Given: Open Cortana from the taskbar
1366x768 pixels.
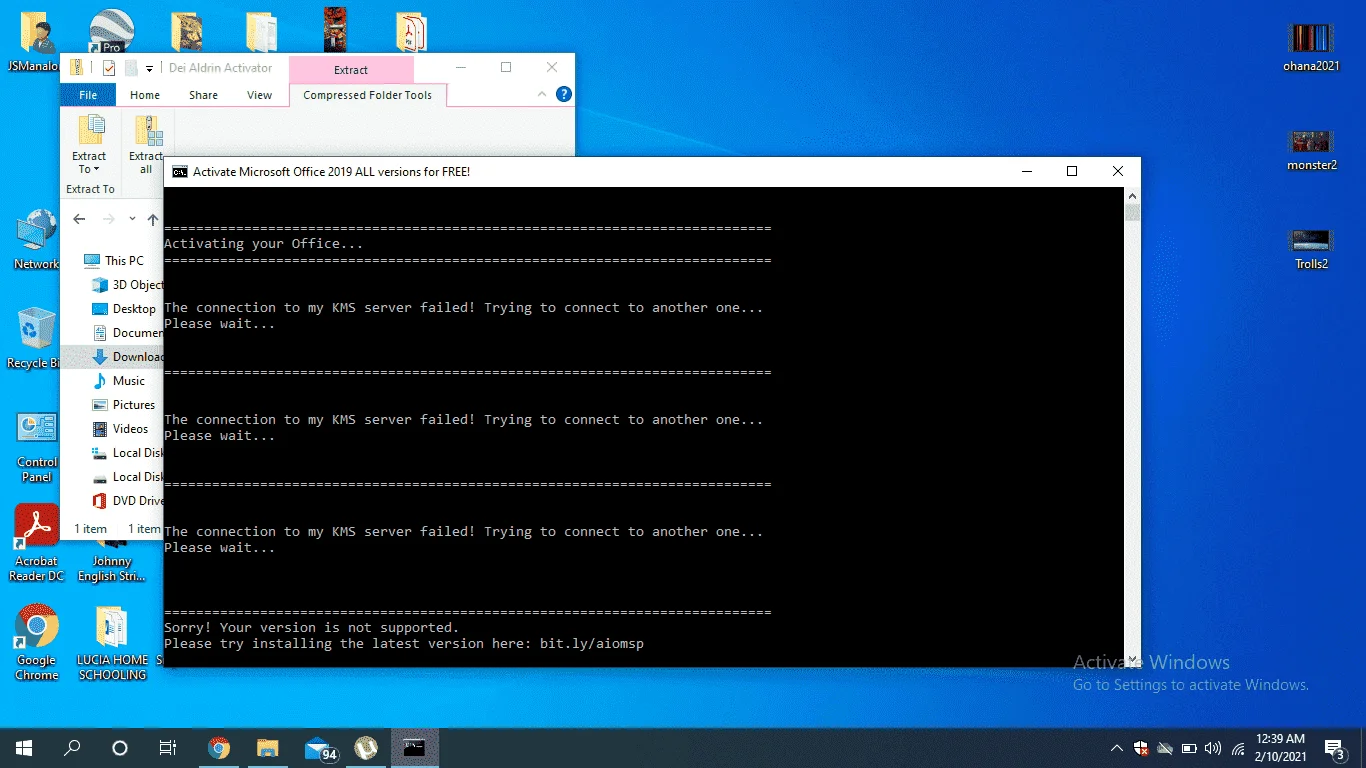Looking at the screenshot, I should pos(120,747).
